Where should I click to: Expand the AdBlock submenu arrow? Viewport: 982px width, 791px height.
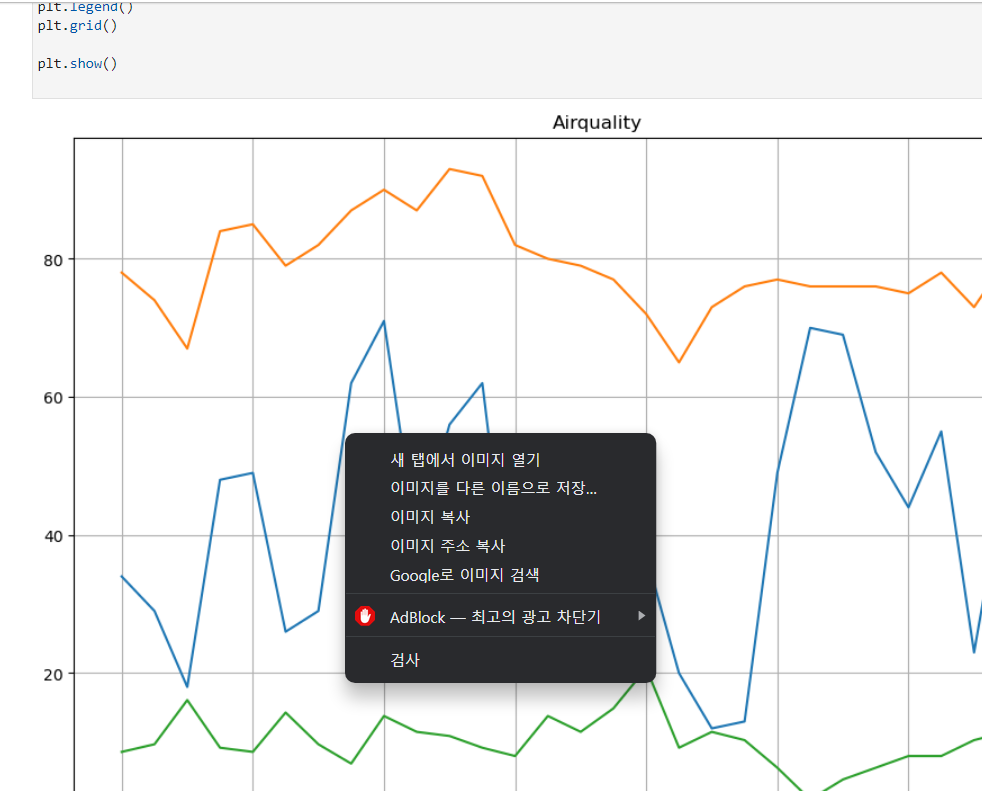pyautogui.click(x=641, y=616)
